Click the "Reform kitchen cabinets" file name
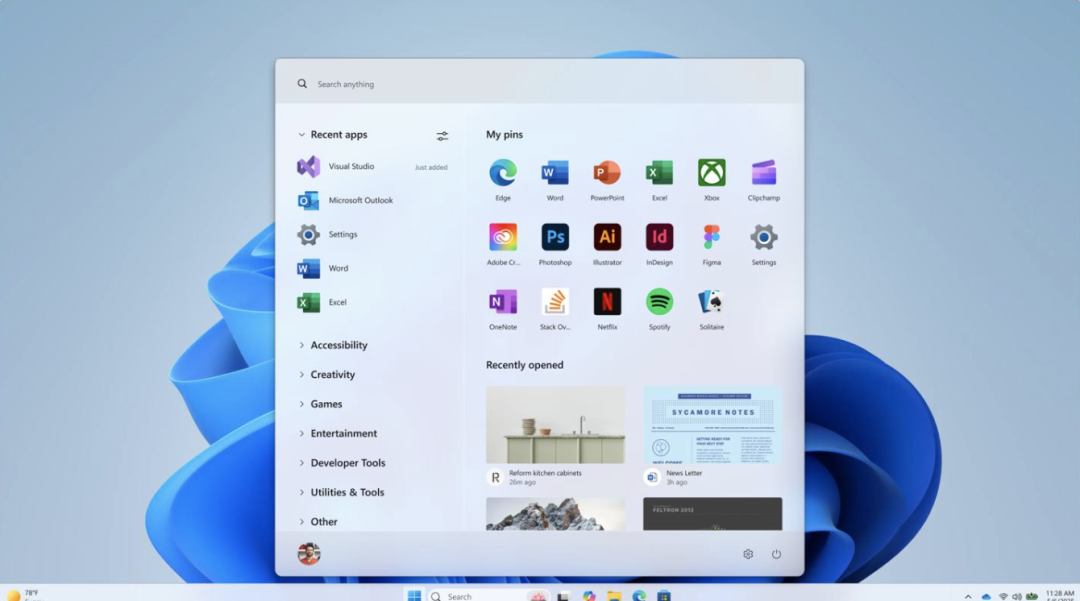The image size is (1080, 601). (545, 473)
